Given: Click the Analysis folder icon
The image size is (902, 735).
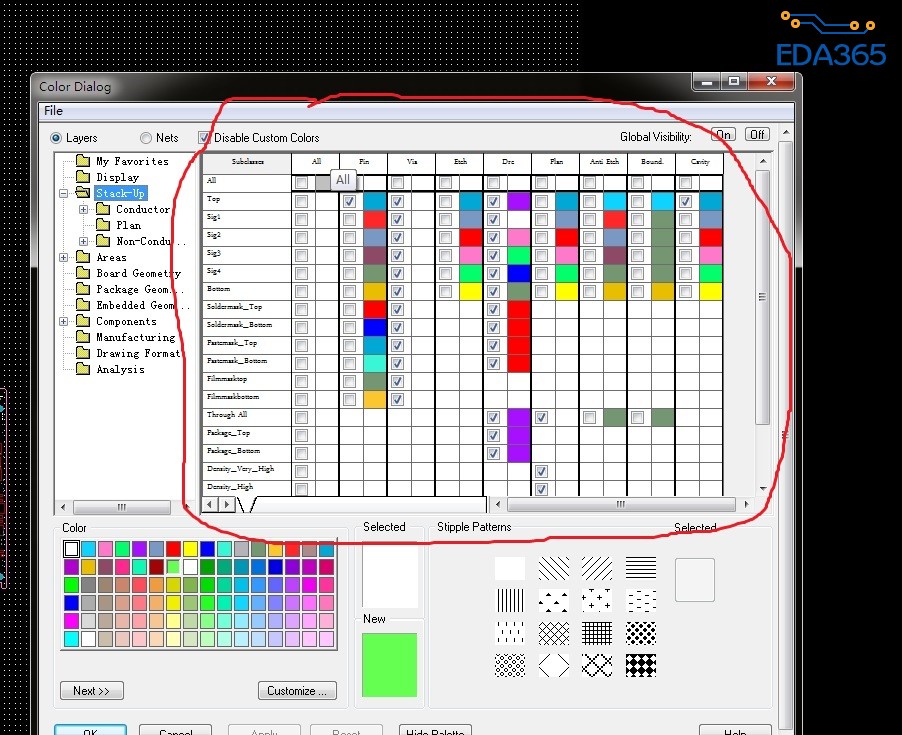Looking at the screenshot, I should point(83,369).
